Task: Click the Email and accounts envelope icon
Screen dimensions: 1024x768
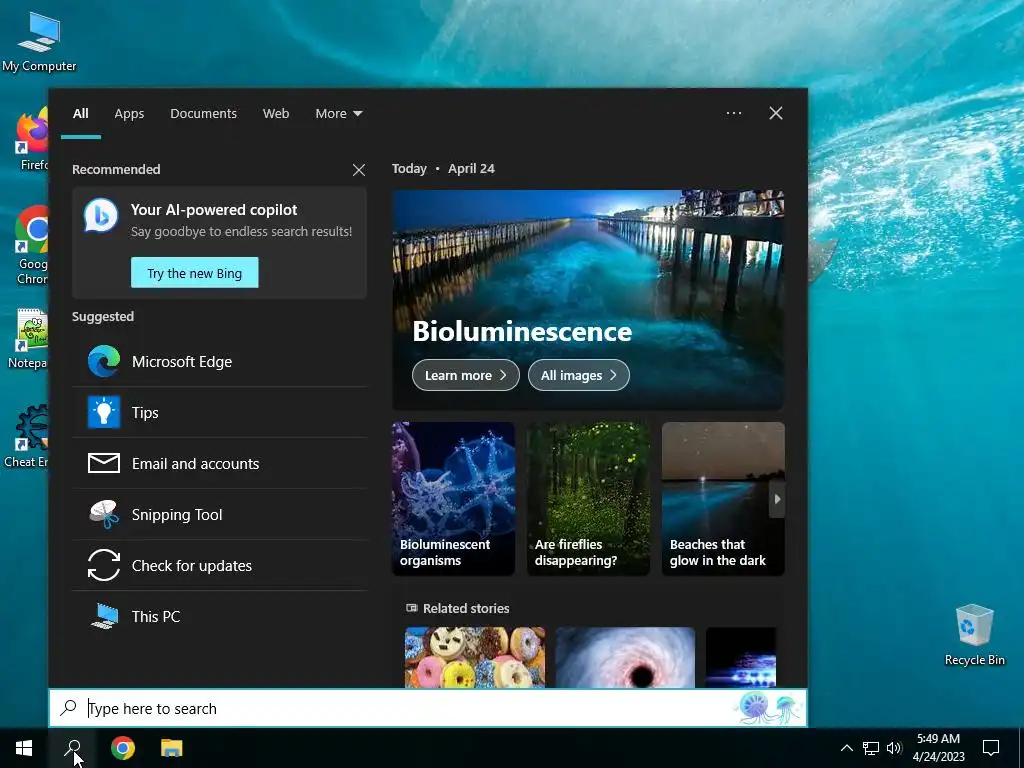Action: tap(104, 463)
